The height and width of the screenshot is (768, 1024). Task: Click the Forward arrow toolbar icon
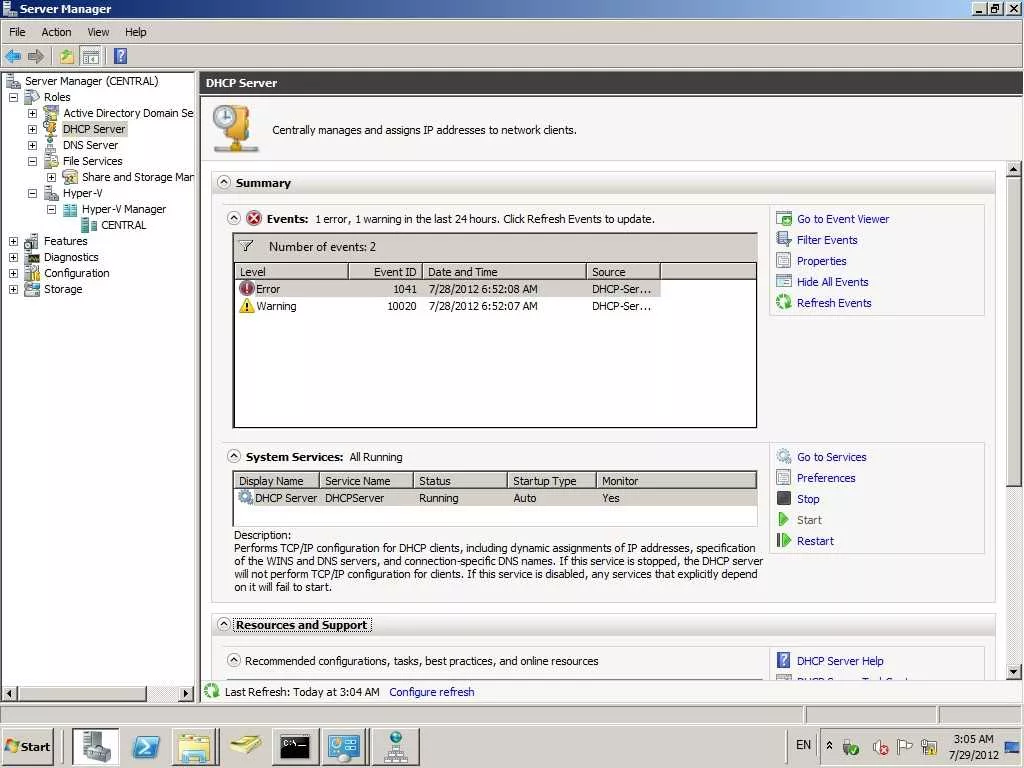pos(36,56)
